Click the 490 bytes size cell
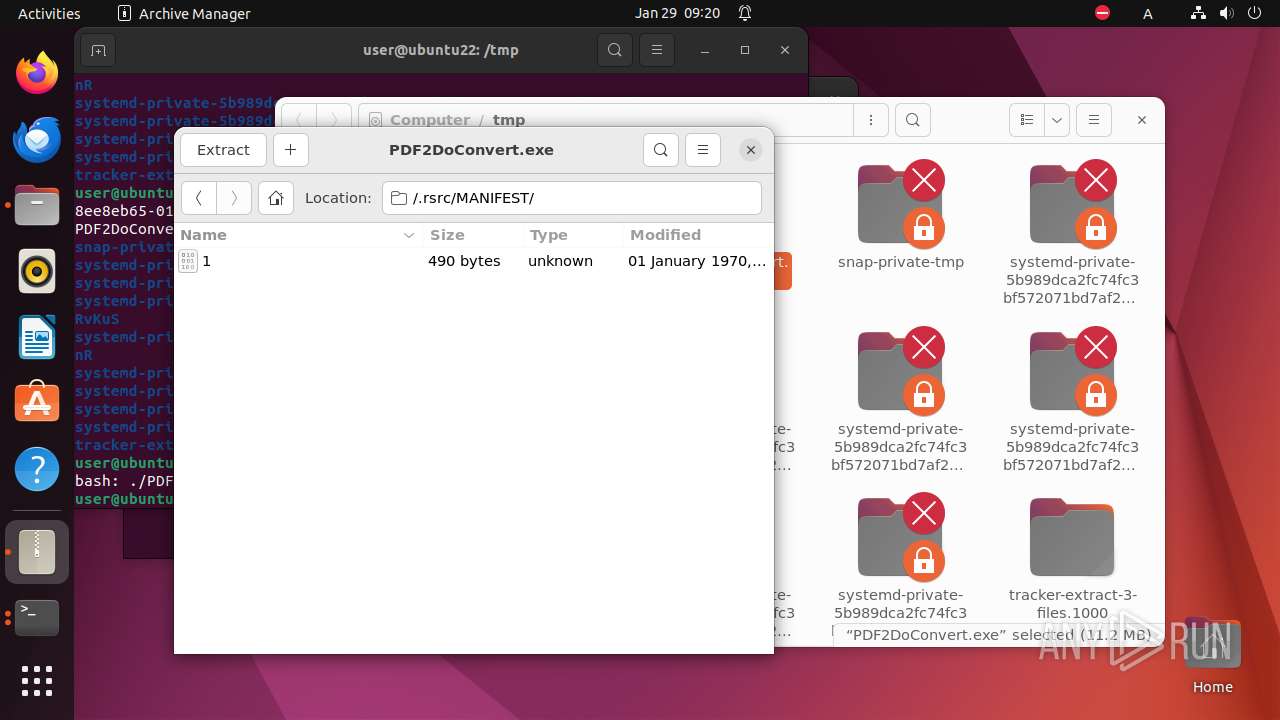This screenshot has height=720, width=1280. click(464, 261)
